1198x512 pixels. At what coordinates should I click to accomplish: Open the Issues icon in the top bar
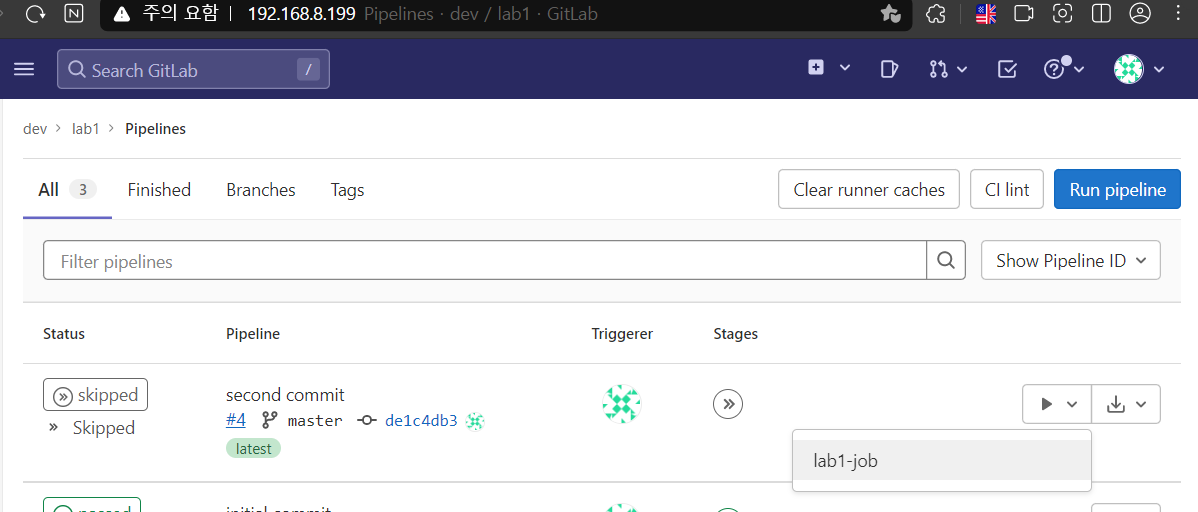(x=888, y=70)
